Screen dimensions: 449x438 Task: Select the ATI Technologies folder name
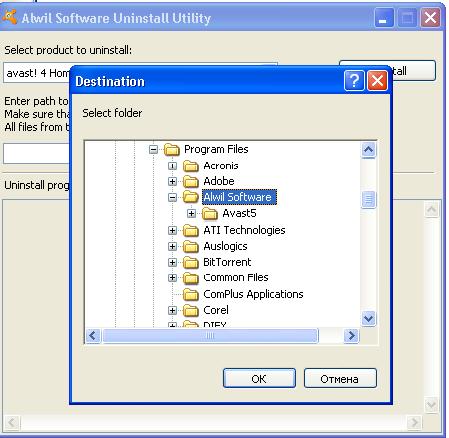(x=244, y=230)
